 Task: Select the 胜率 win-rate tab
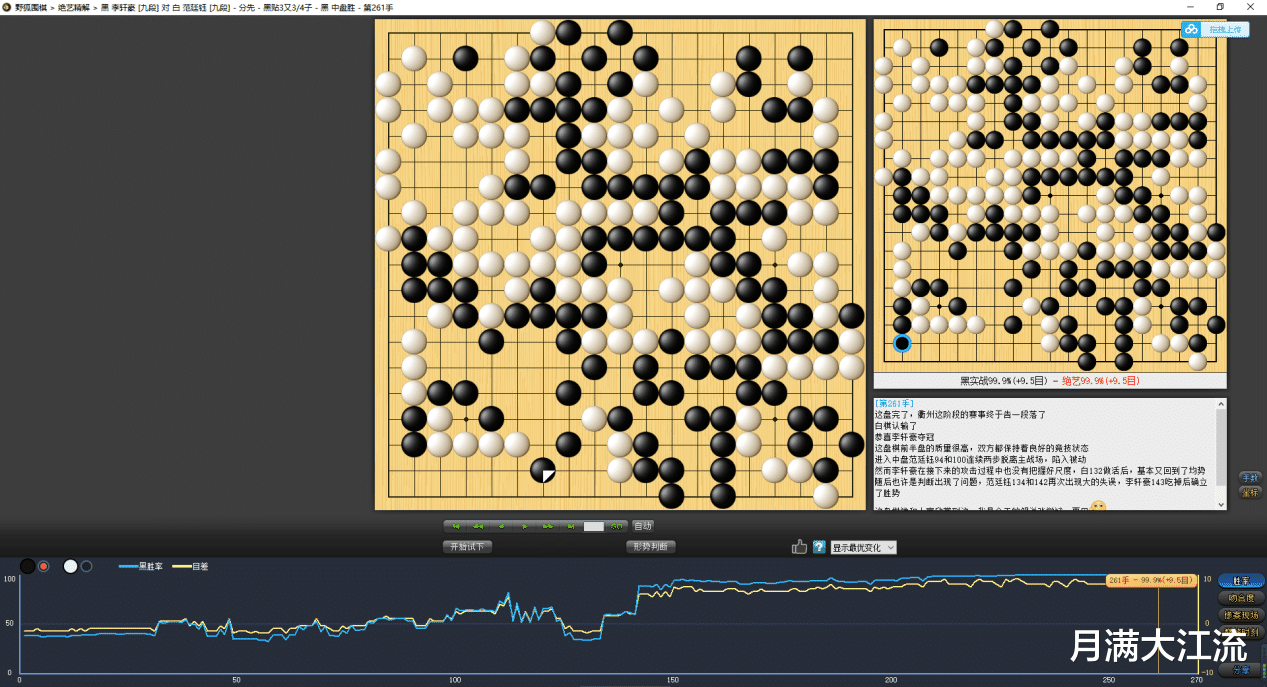pos(1241,580)
